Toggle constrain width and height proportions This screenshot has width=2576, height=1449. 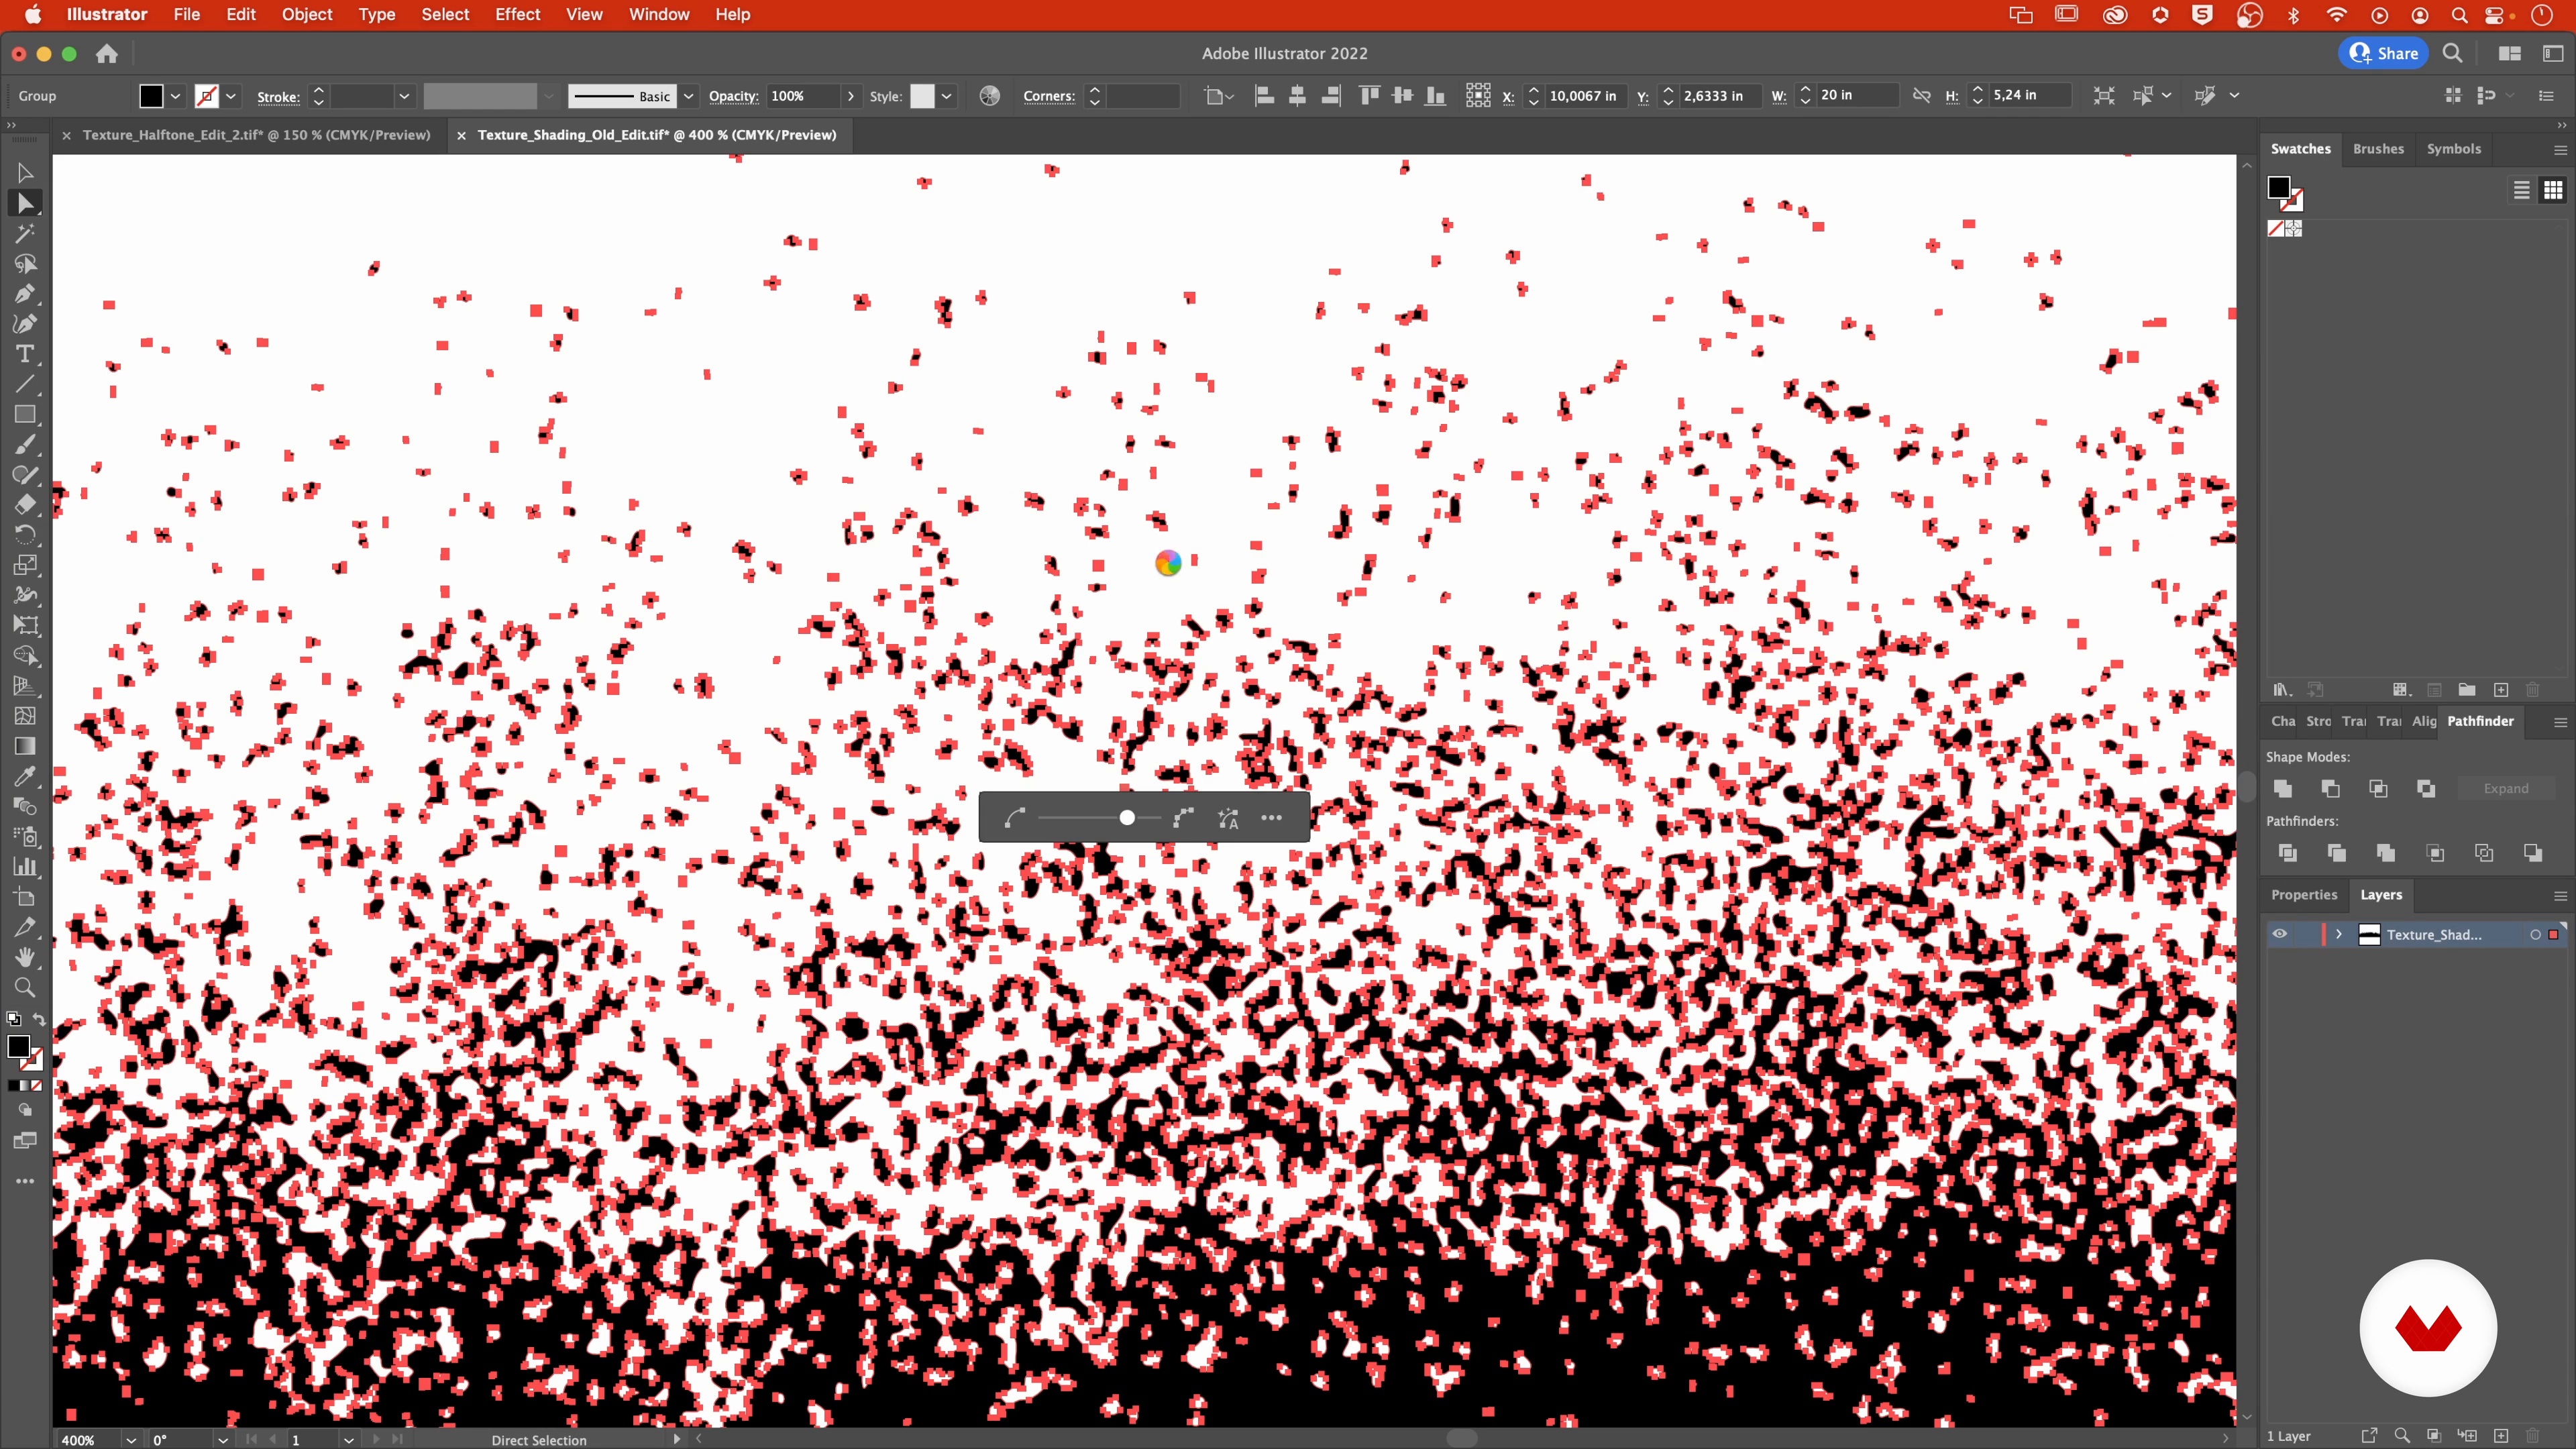pos(1921,95)
